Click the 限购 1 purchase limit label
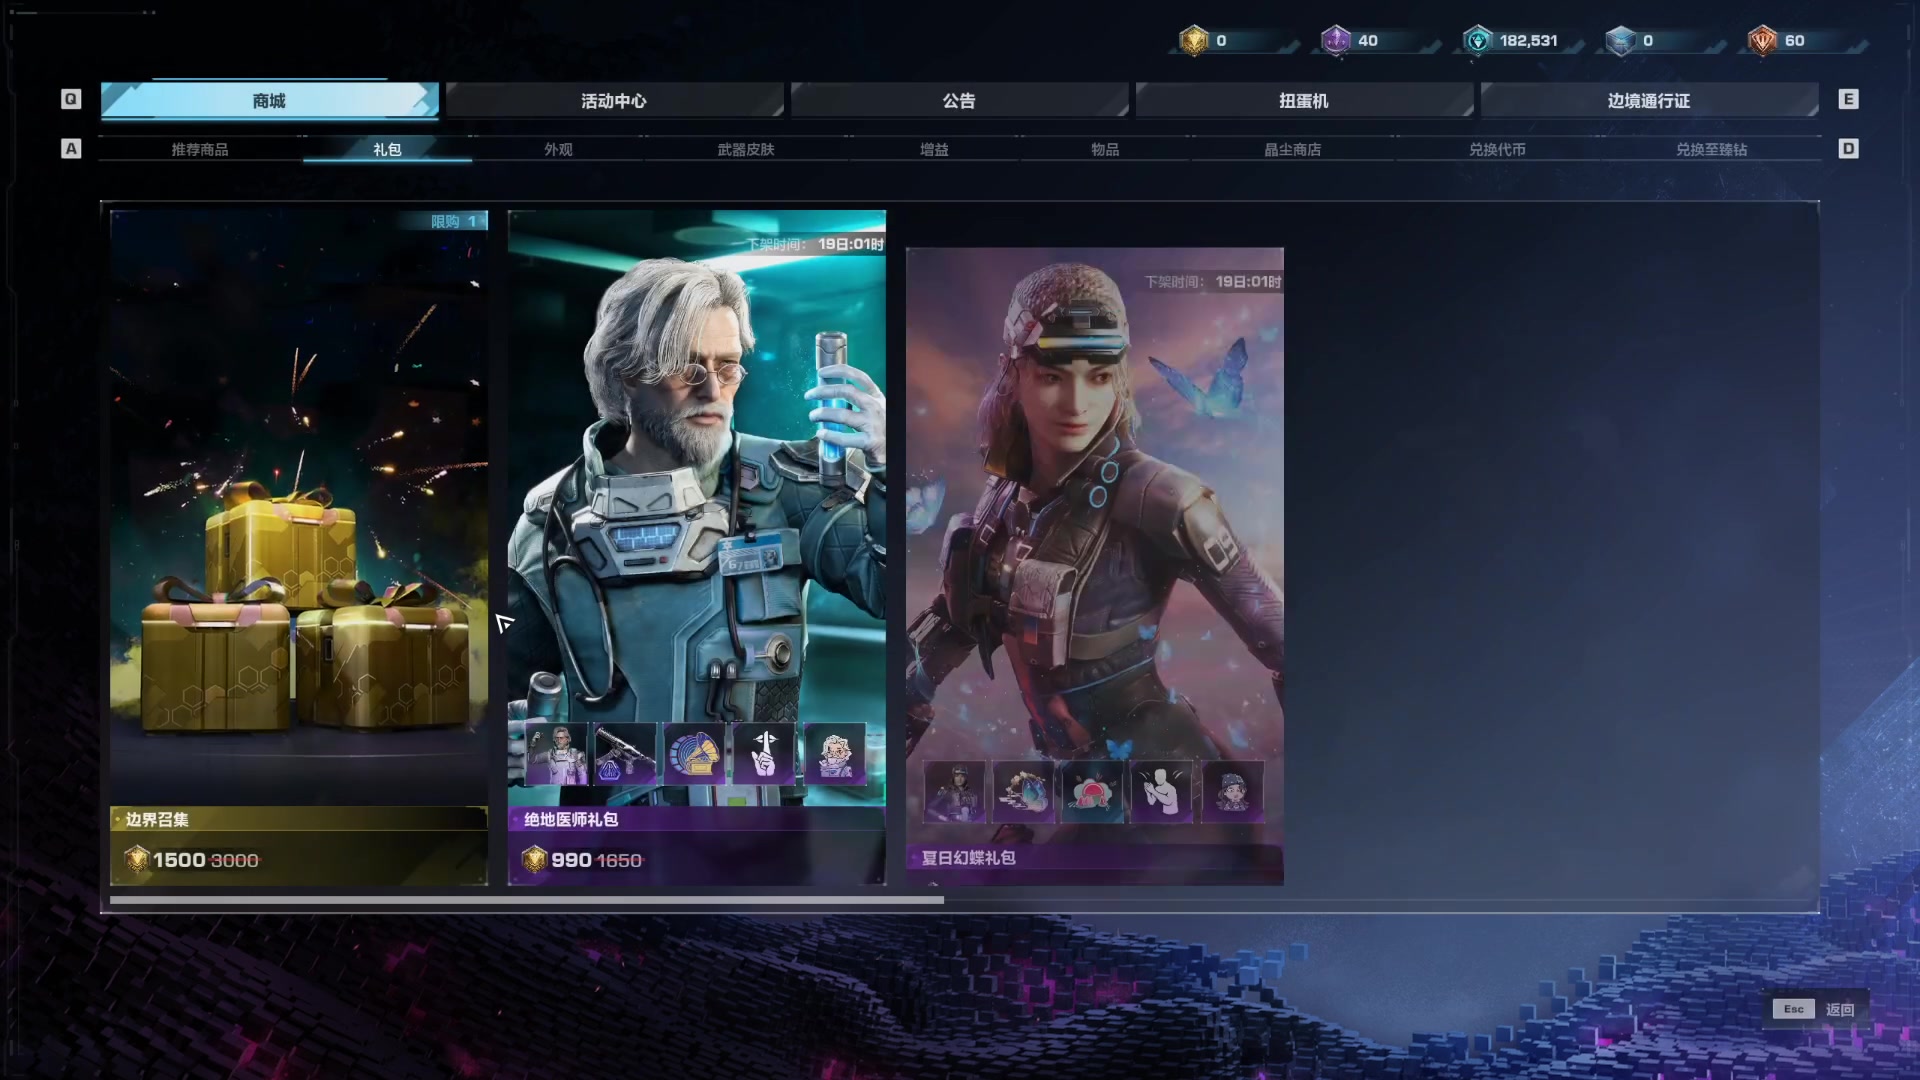 point(454,221)
